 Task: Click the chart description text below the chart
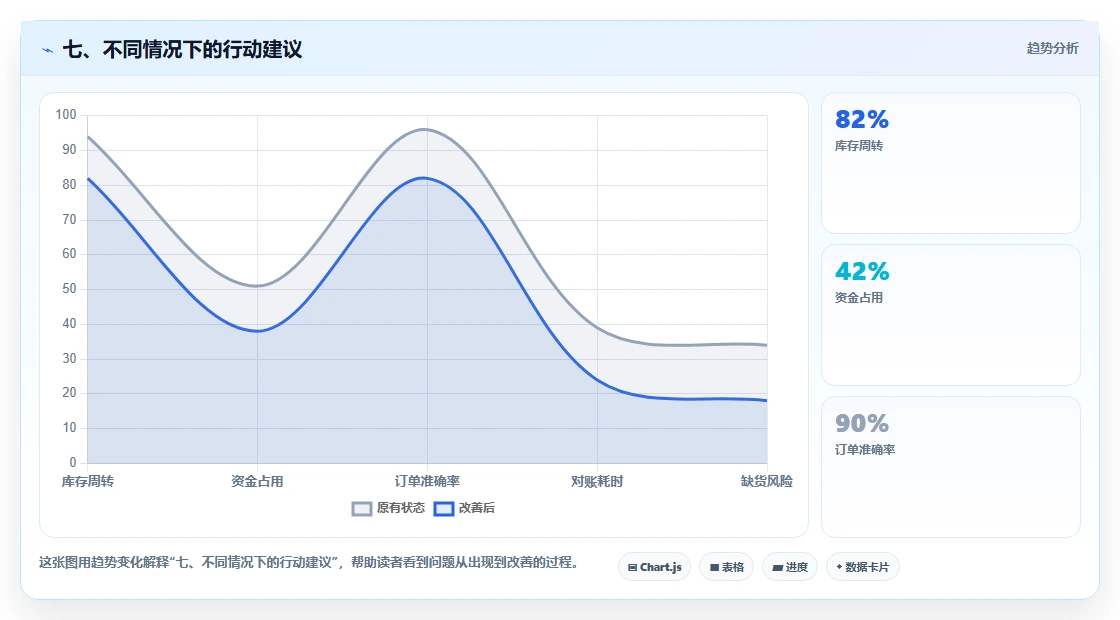click(x=309, y=563)
